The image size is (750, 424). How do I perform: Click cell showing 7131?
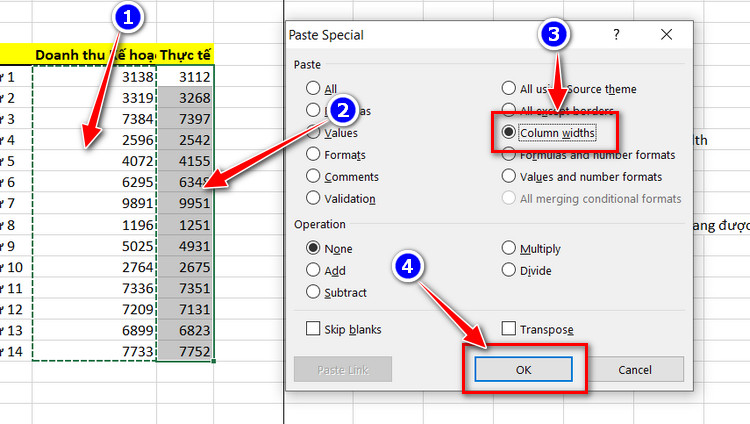pos(185,309)
